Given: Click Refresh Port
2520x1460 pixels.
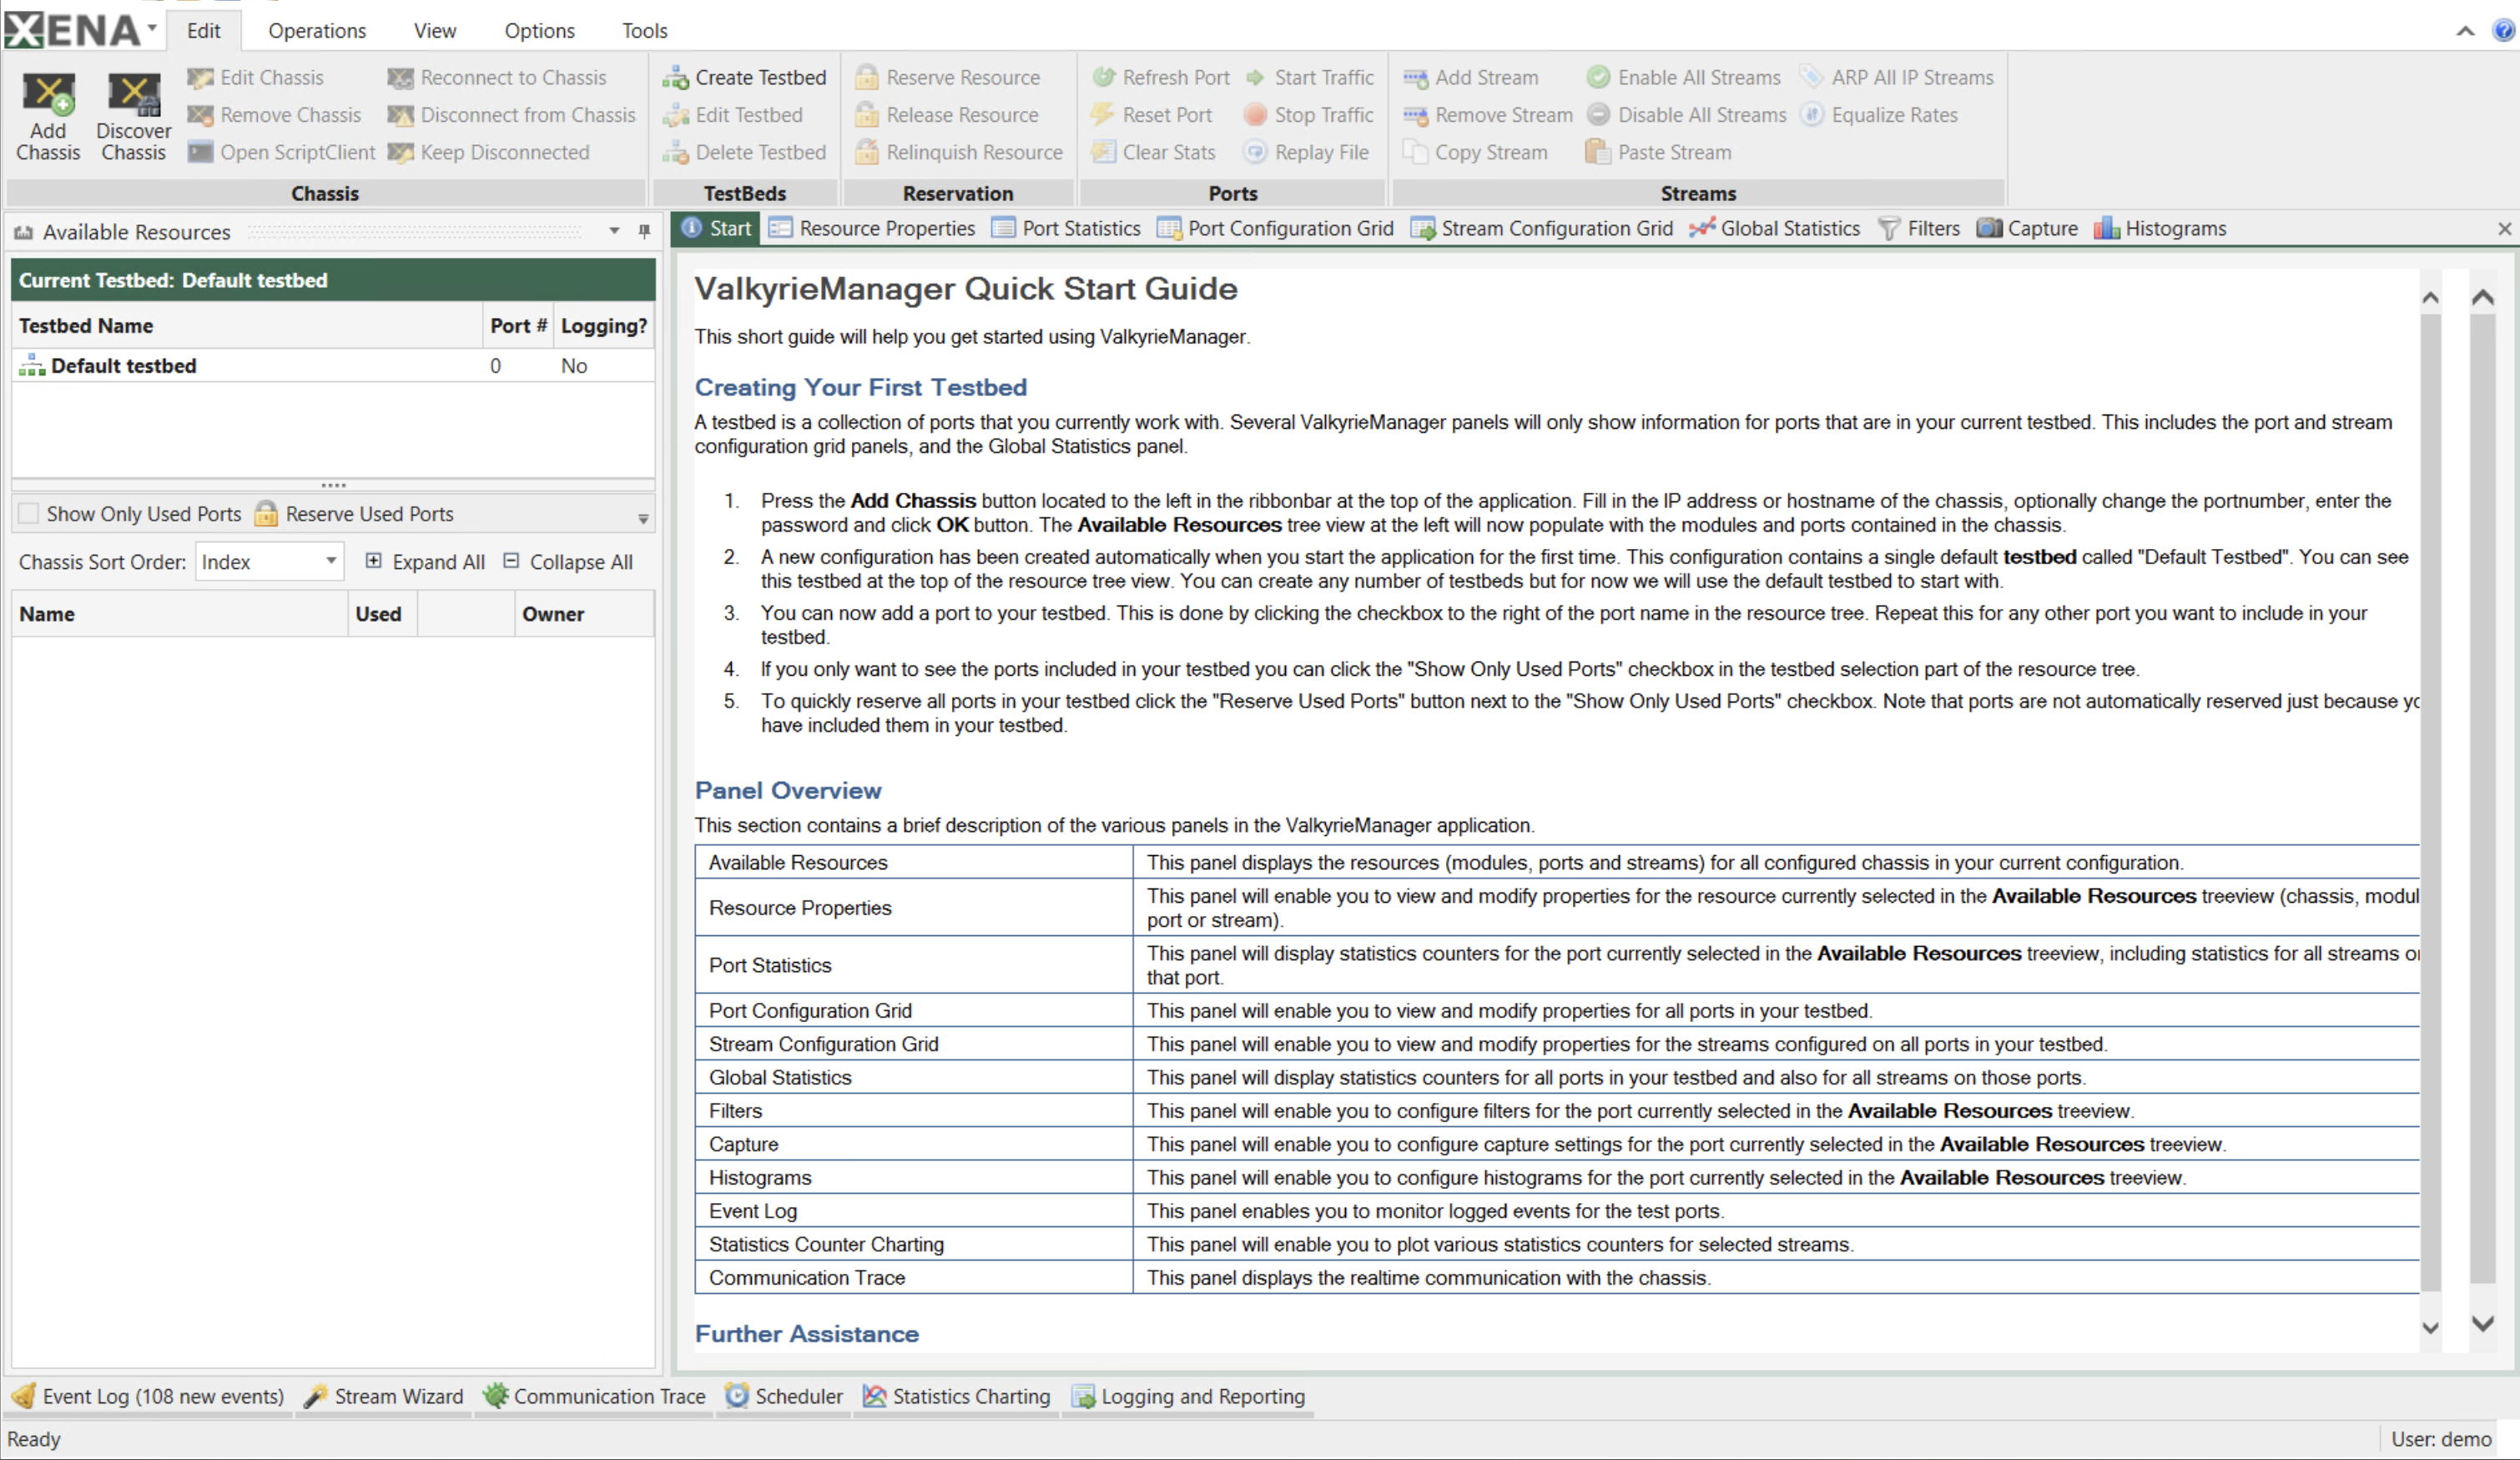Looking at the screenshot, I should click(x=1160, y=77).
